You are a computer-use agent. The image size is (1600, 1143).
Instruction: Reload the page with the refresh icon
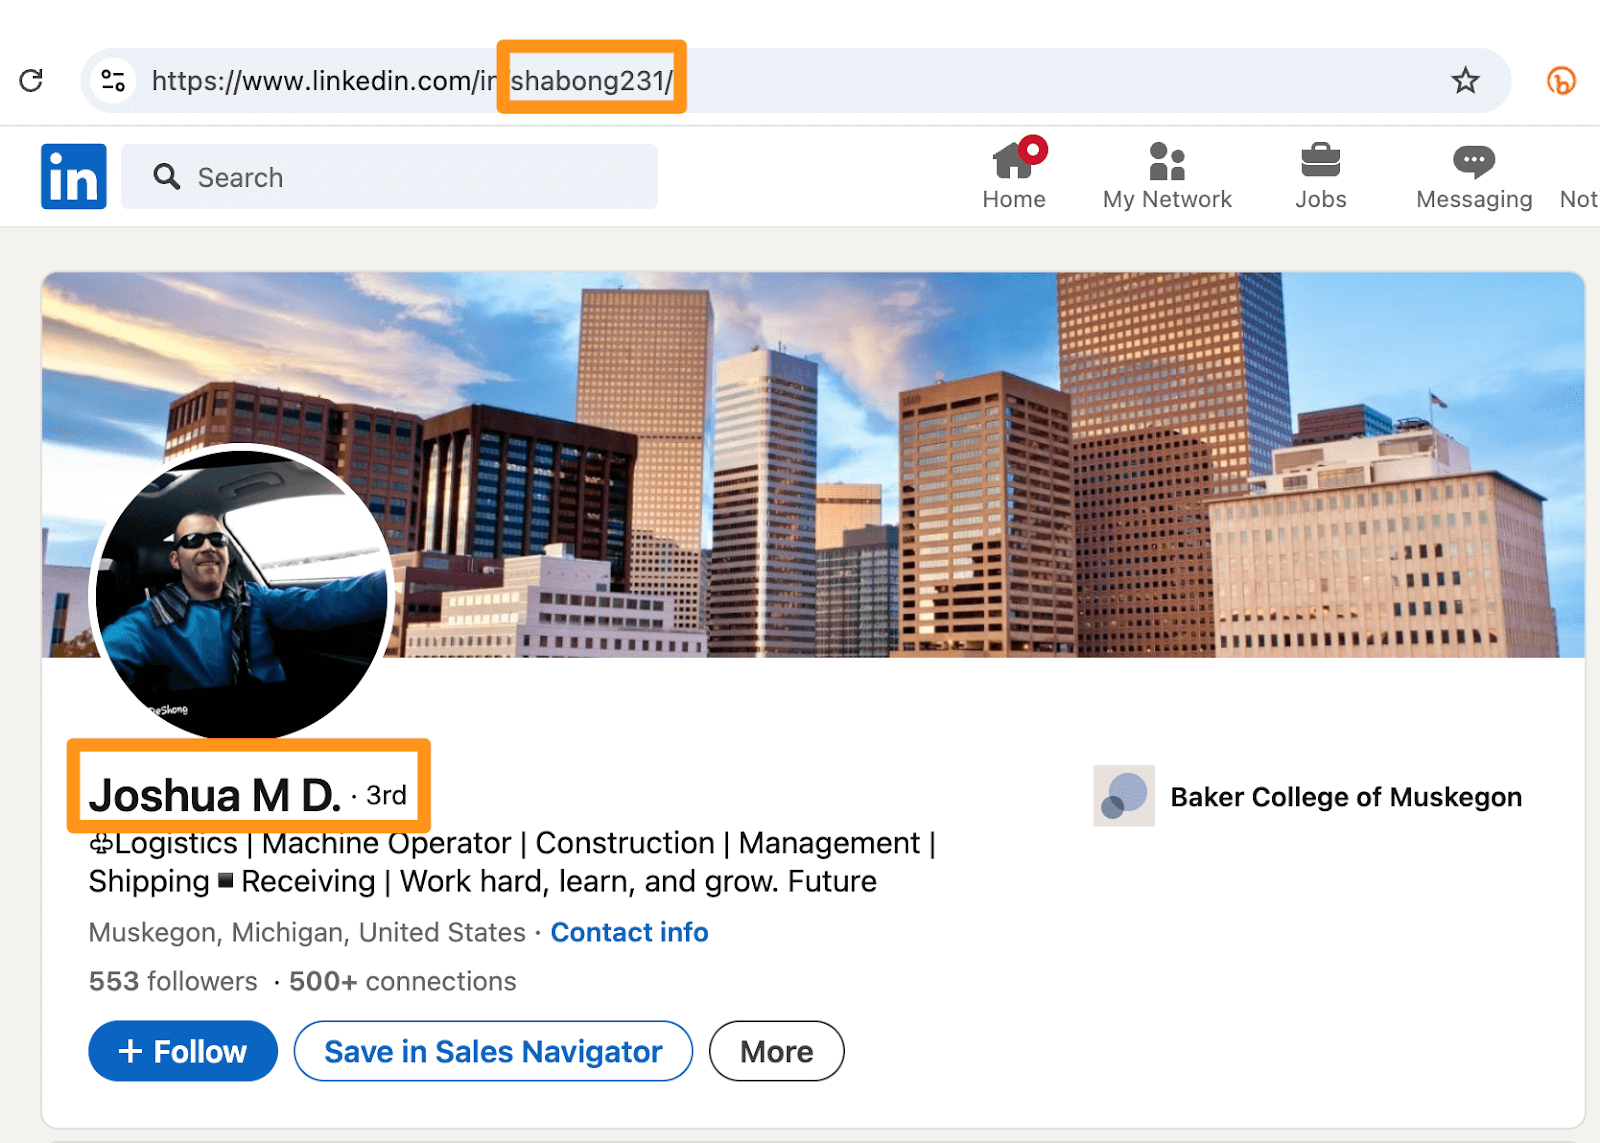click(x=31, y=80)
